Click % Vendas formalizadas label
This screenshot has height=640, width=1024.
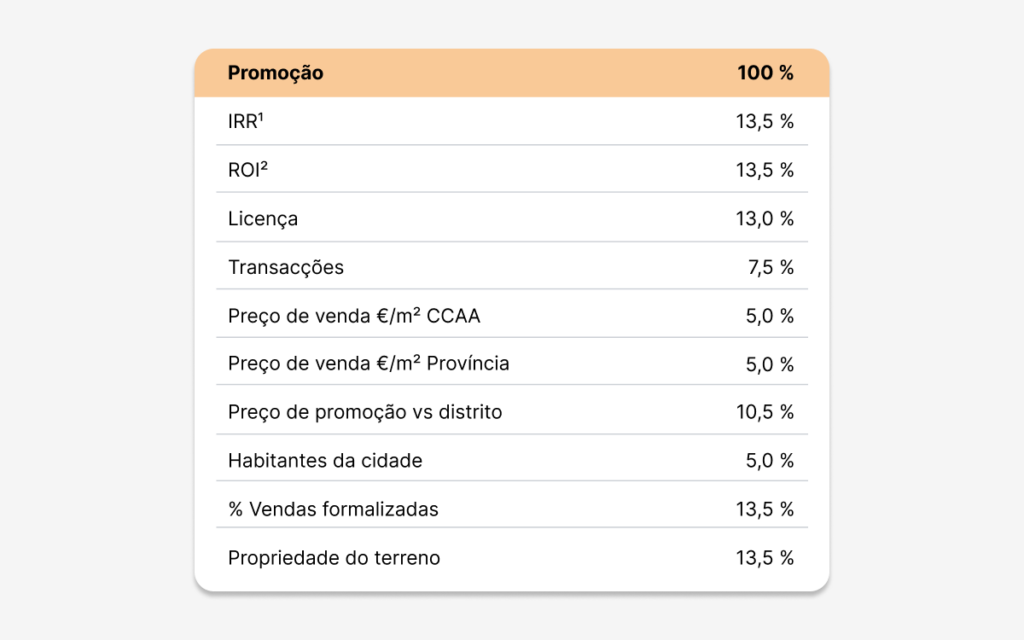[x=333, y=509]
